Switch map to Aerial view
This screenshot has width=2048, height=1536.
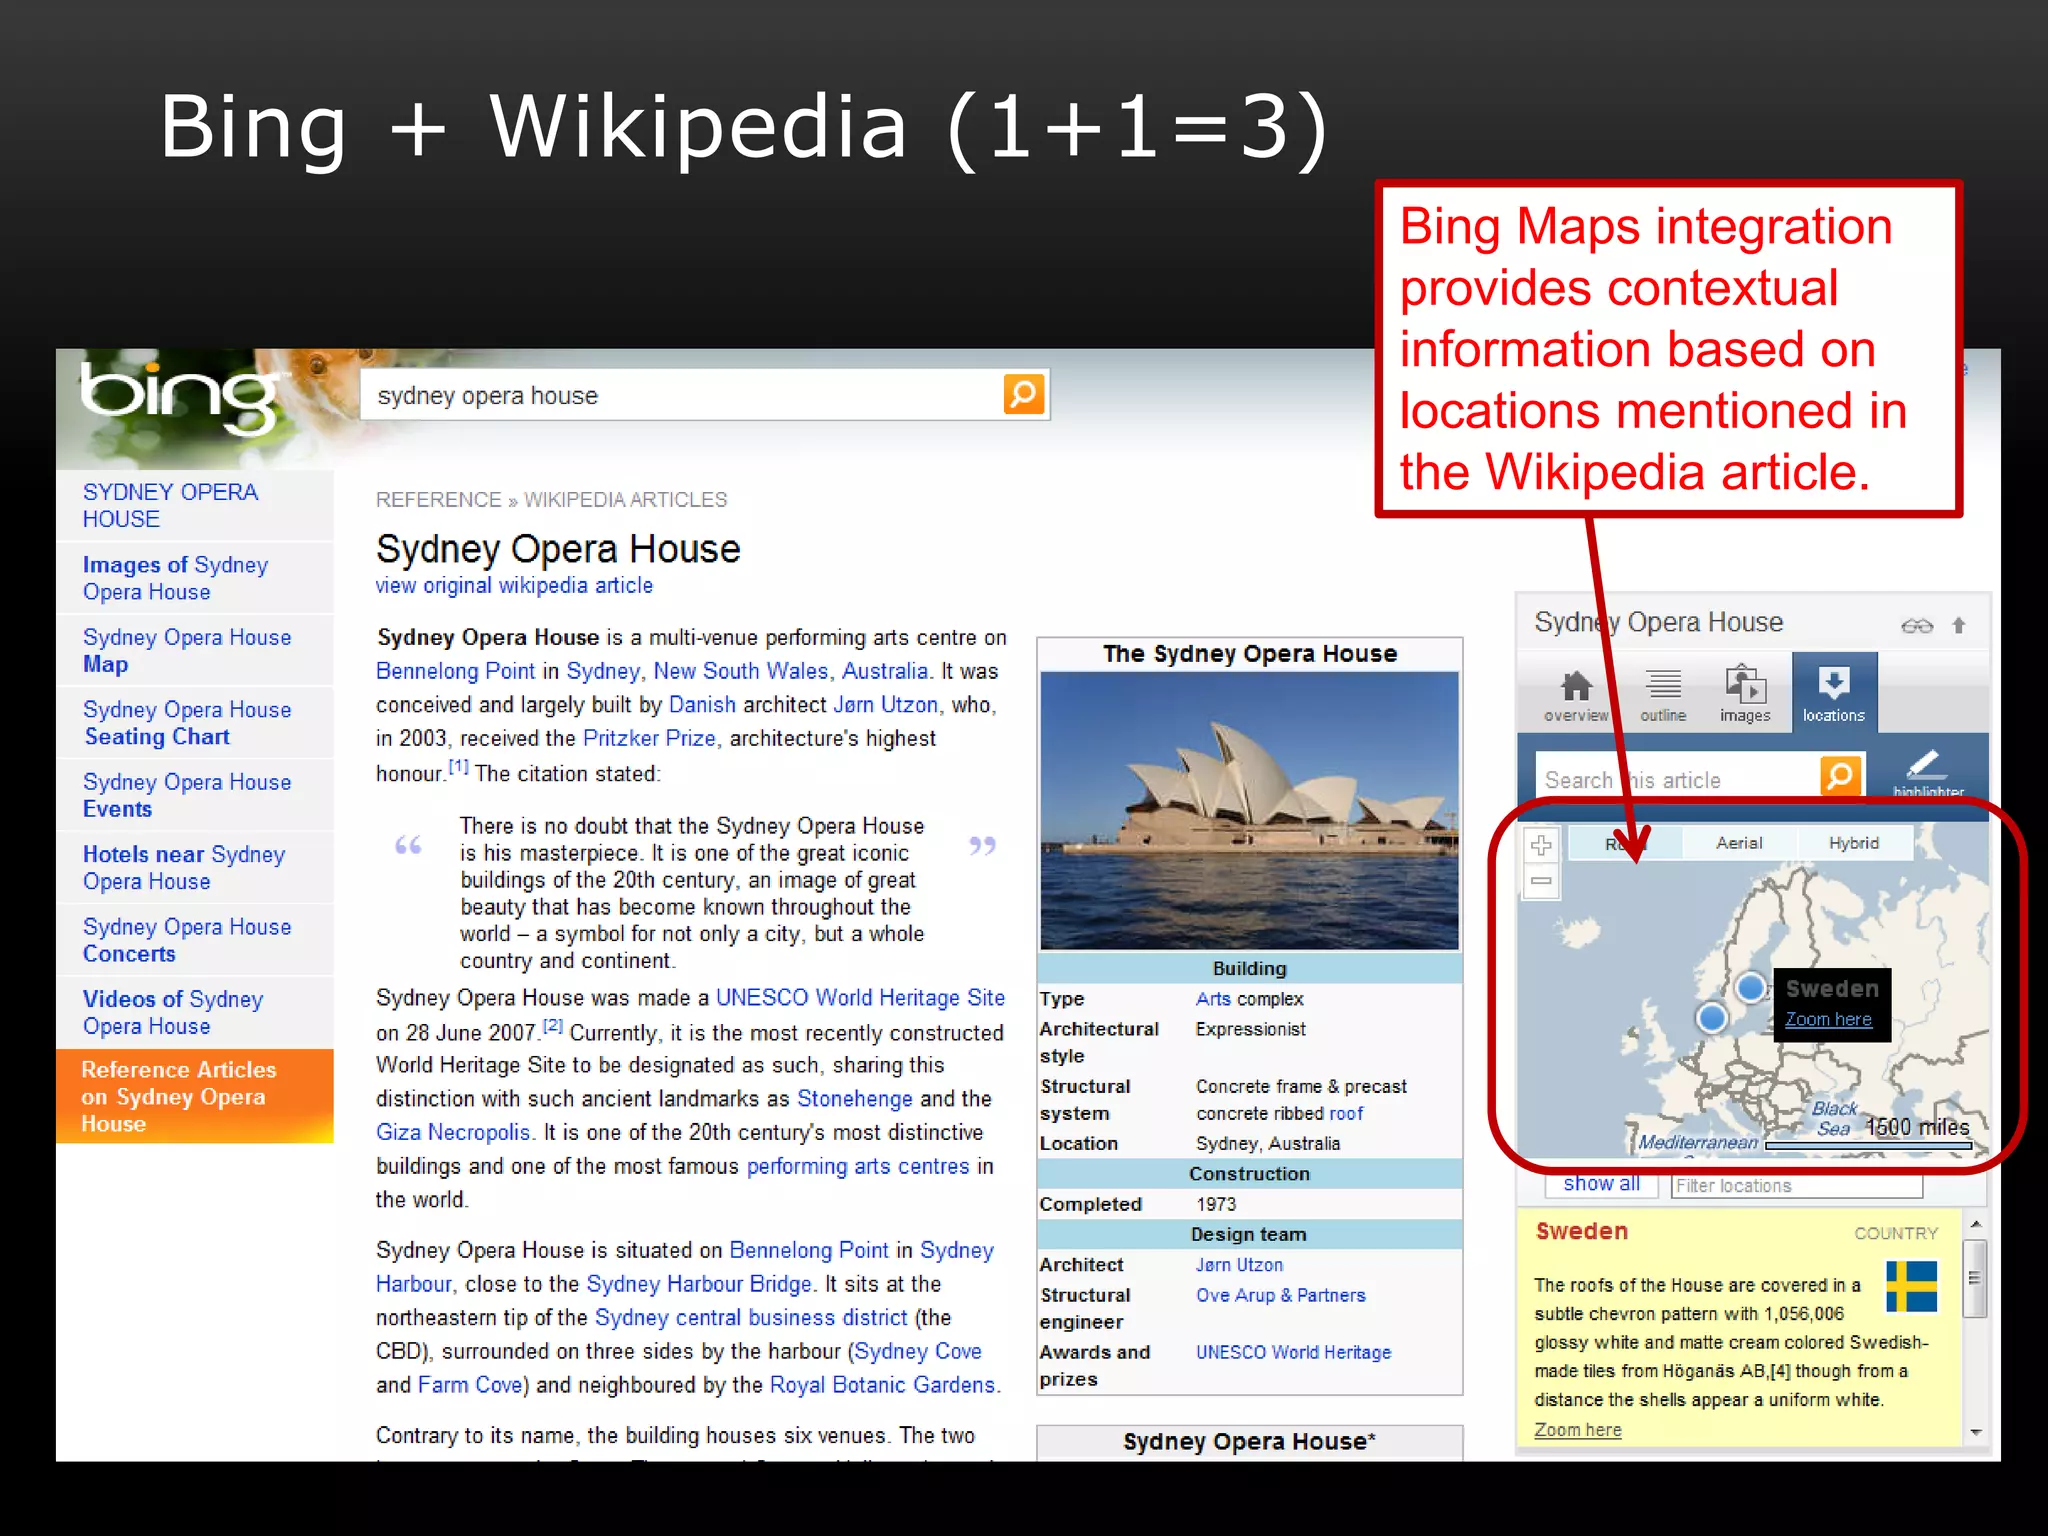pyautogui.click(x=1739, y=843)
